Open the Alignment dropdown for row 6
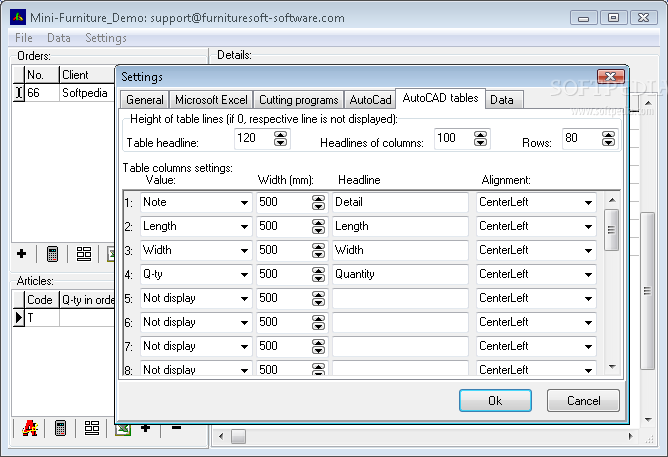Viewport: 668px width, 457px height. [588, 322]
